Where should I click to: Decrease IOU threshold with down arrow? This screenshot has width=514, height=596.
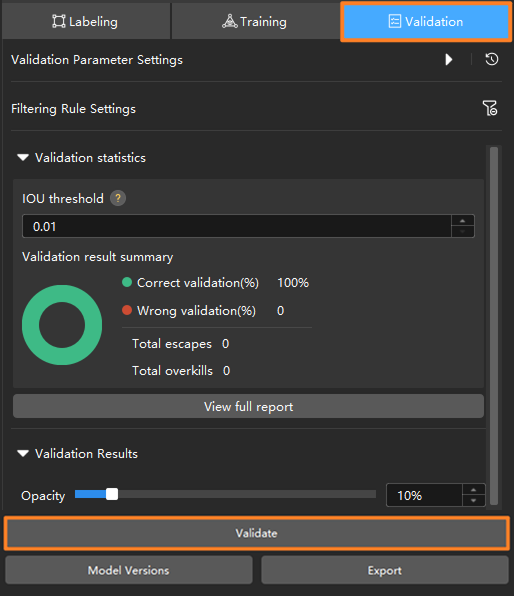tap(462, 231)
